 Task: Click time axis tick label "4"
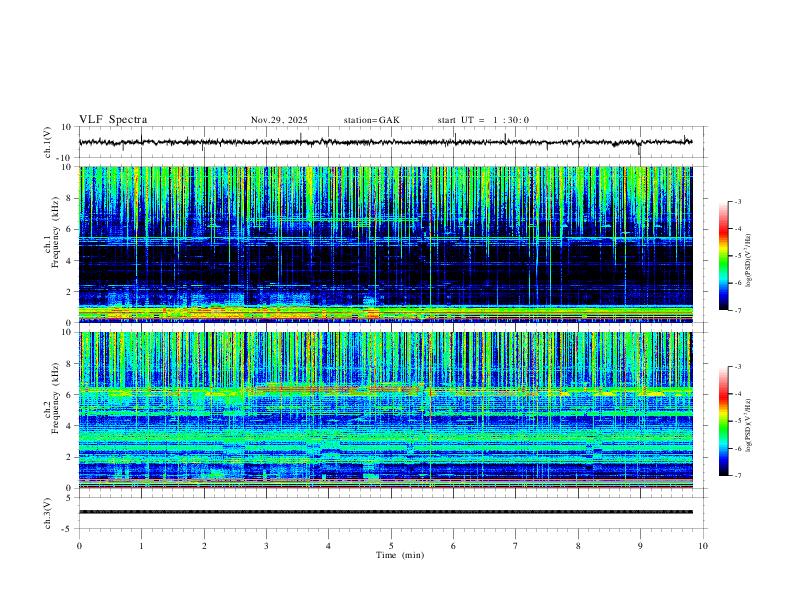(x=328, y=546)
